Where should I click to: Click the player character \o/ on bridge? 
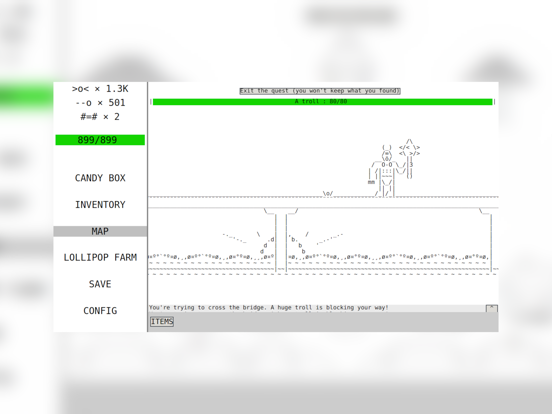coord(328,194)
